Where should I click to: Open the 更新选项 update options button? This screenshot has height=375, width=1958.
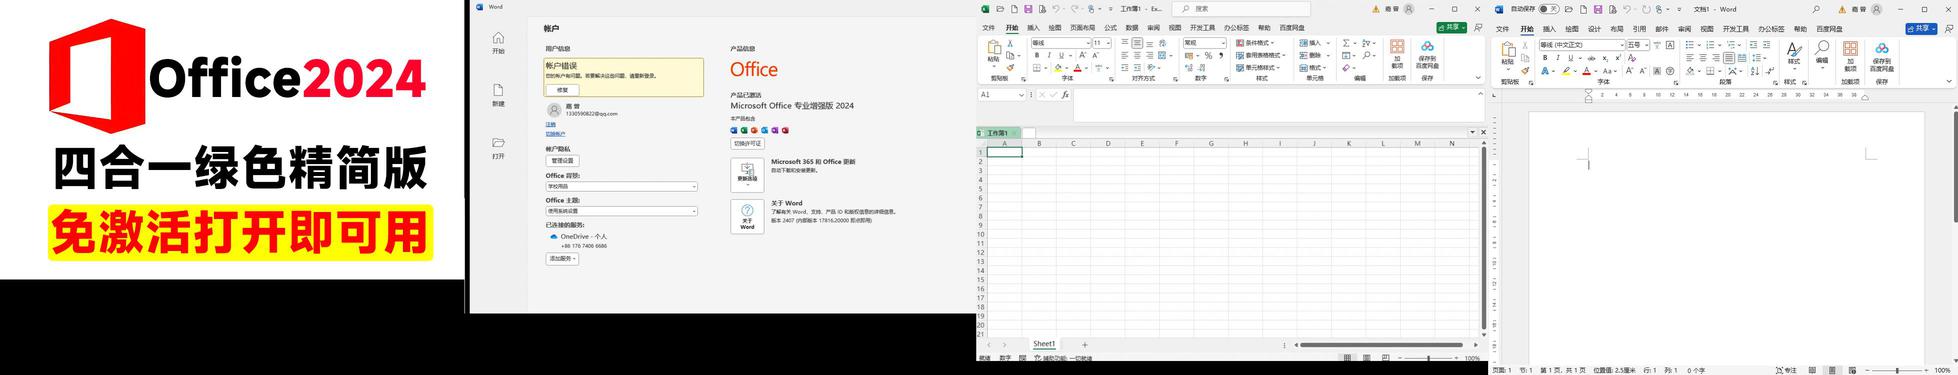click(x=747, y=175)
